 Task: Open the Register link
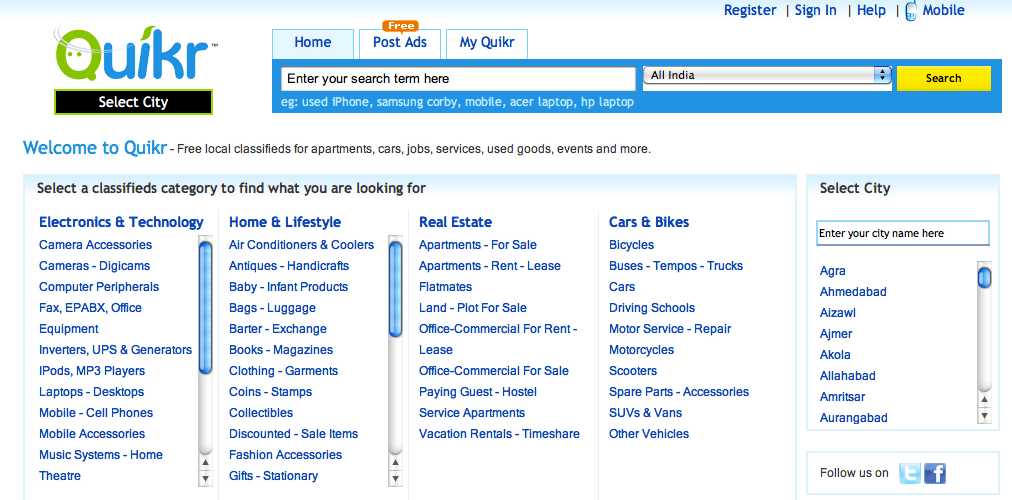point(750,10)
